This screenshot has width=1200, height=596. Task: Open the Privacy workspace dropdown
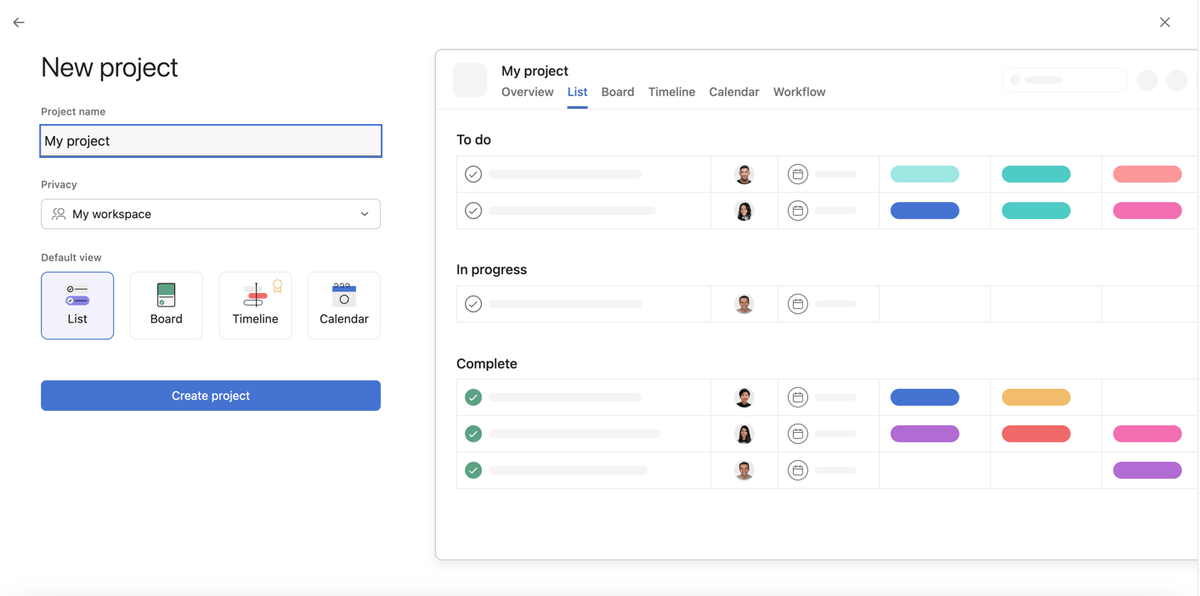click(x=210, y=214)
